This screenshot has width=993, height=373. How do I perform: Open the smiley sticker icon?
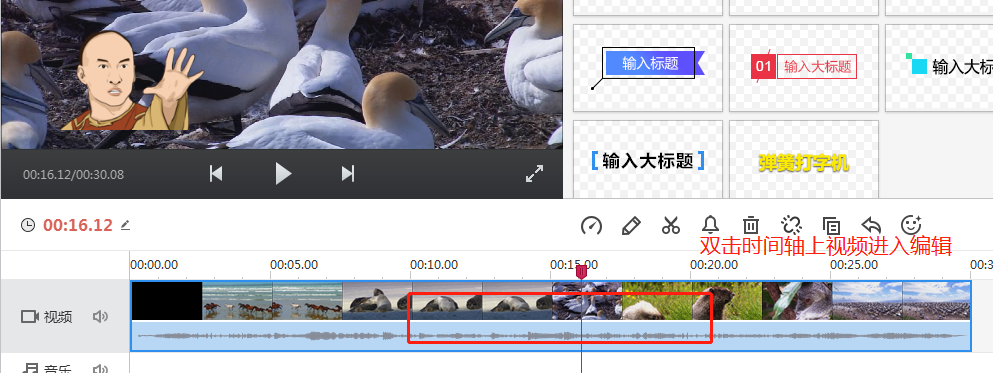tap(911, 225)
